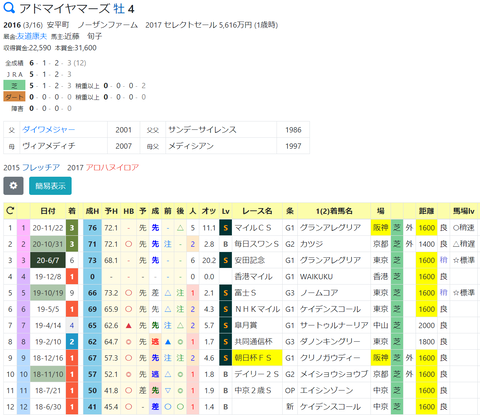The width and height of the screenshot is (480, 417).
Task: Select race name 毎日スワンS
Action: coord(256,244)
